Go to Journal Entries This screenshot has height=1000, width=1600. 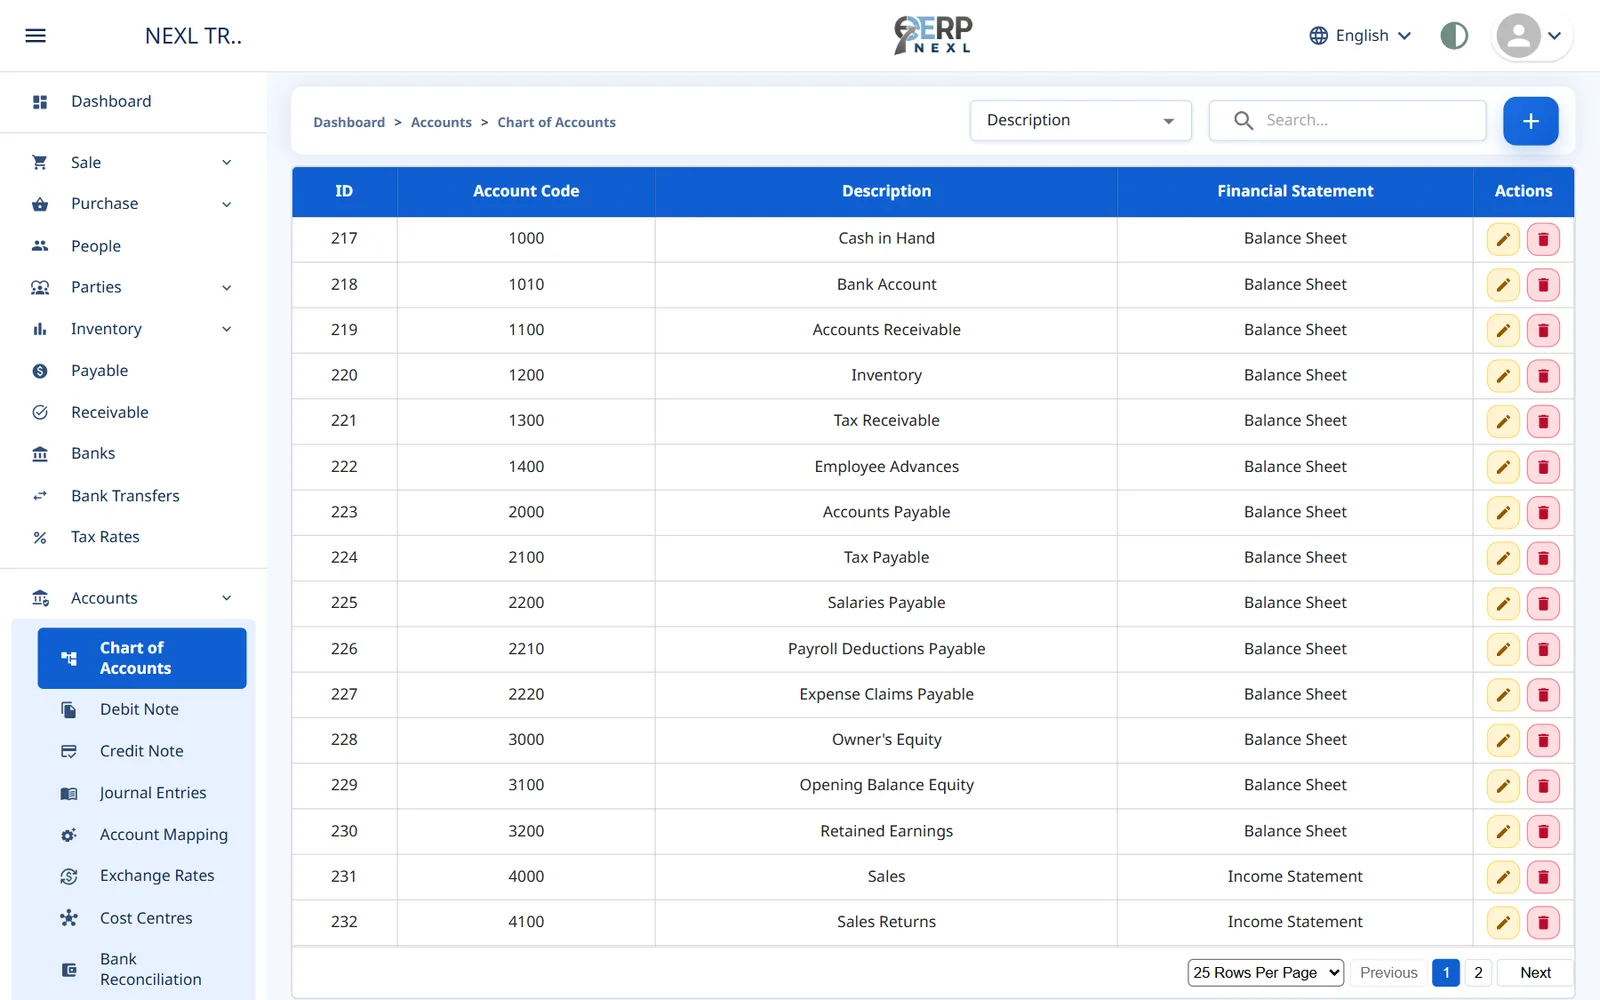click(x=142, y=793)
